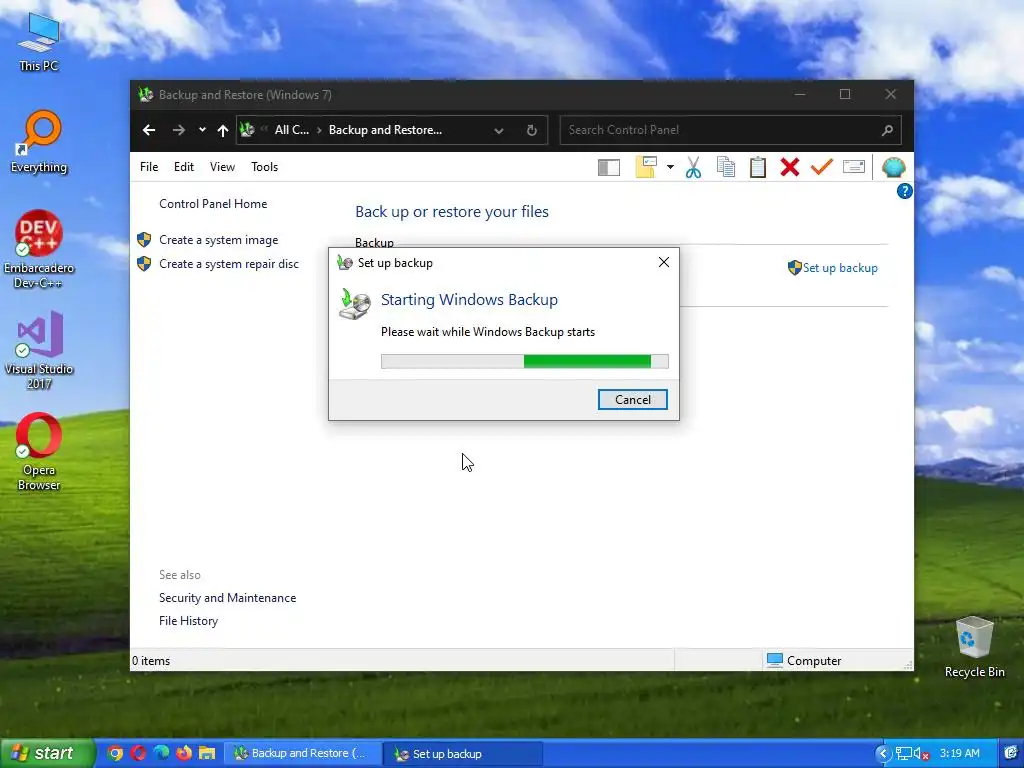Open Control Panel Home link
Screen dimensions: 1024x768
213,204
